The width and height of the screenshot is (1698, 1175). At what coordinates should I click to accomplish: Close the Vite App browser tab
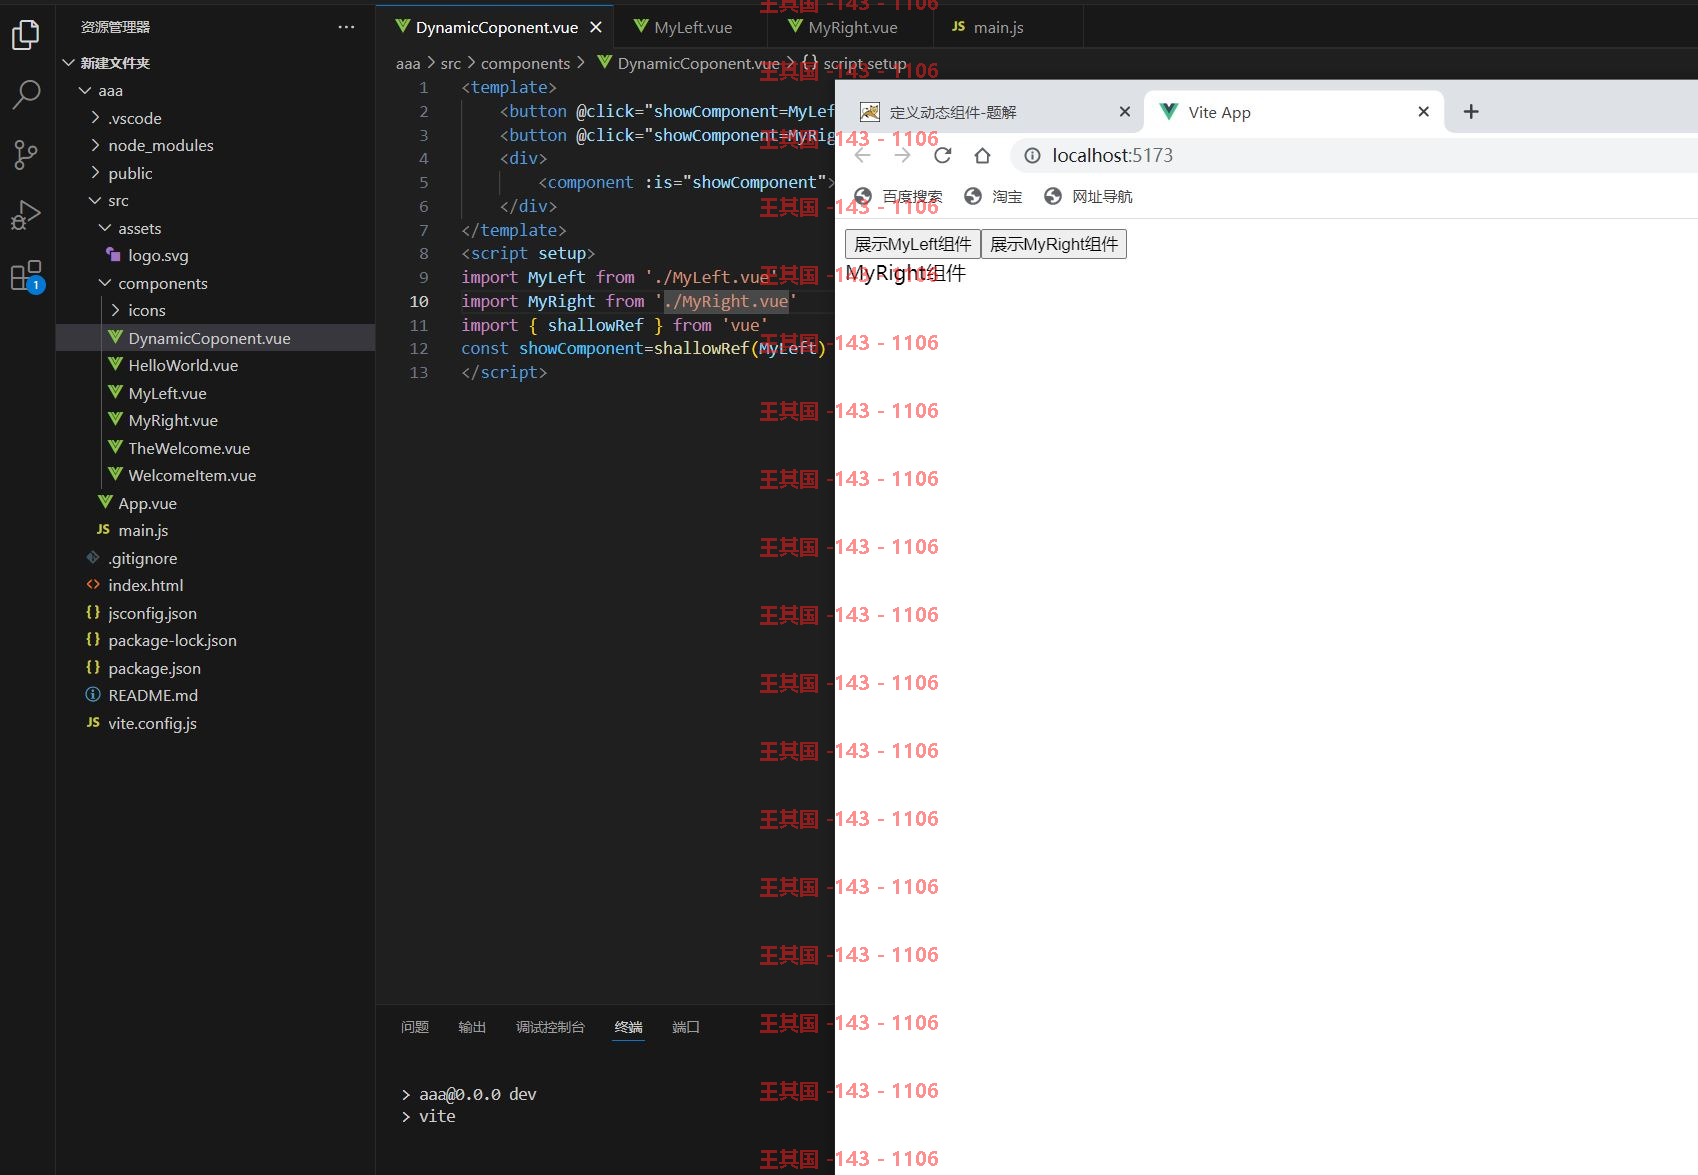[x=1423, y=111]
